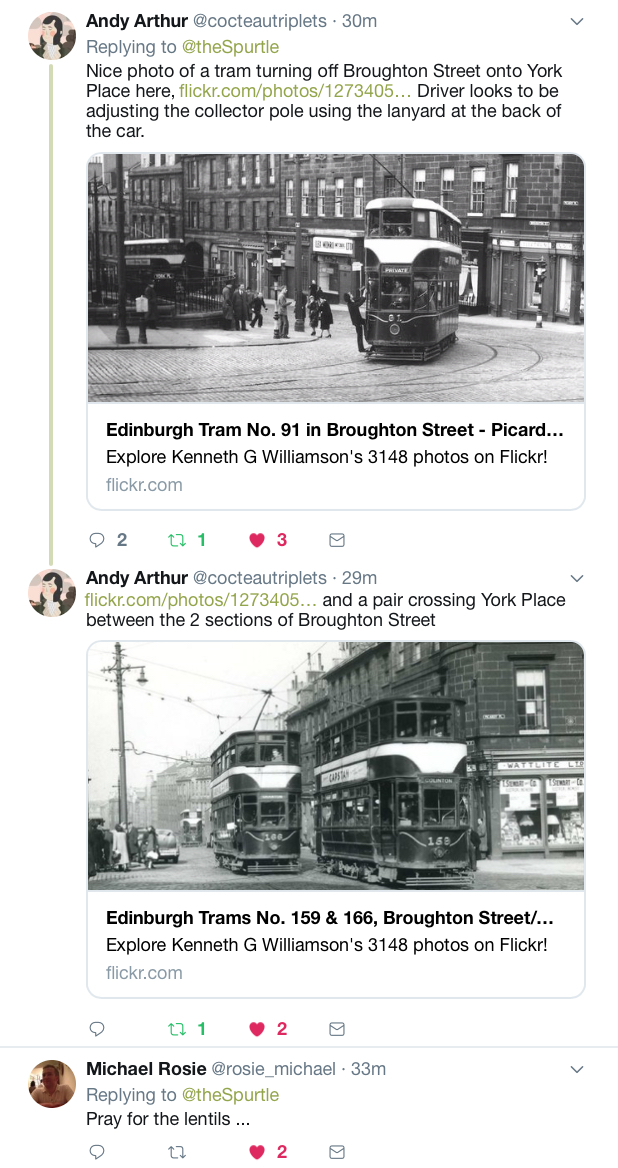Open the options chevron on first Andy Arthur tweet
This screenshot has height=1168, width=618.
[x=576, y=22]
